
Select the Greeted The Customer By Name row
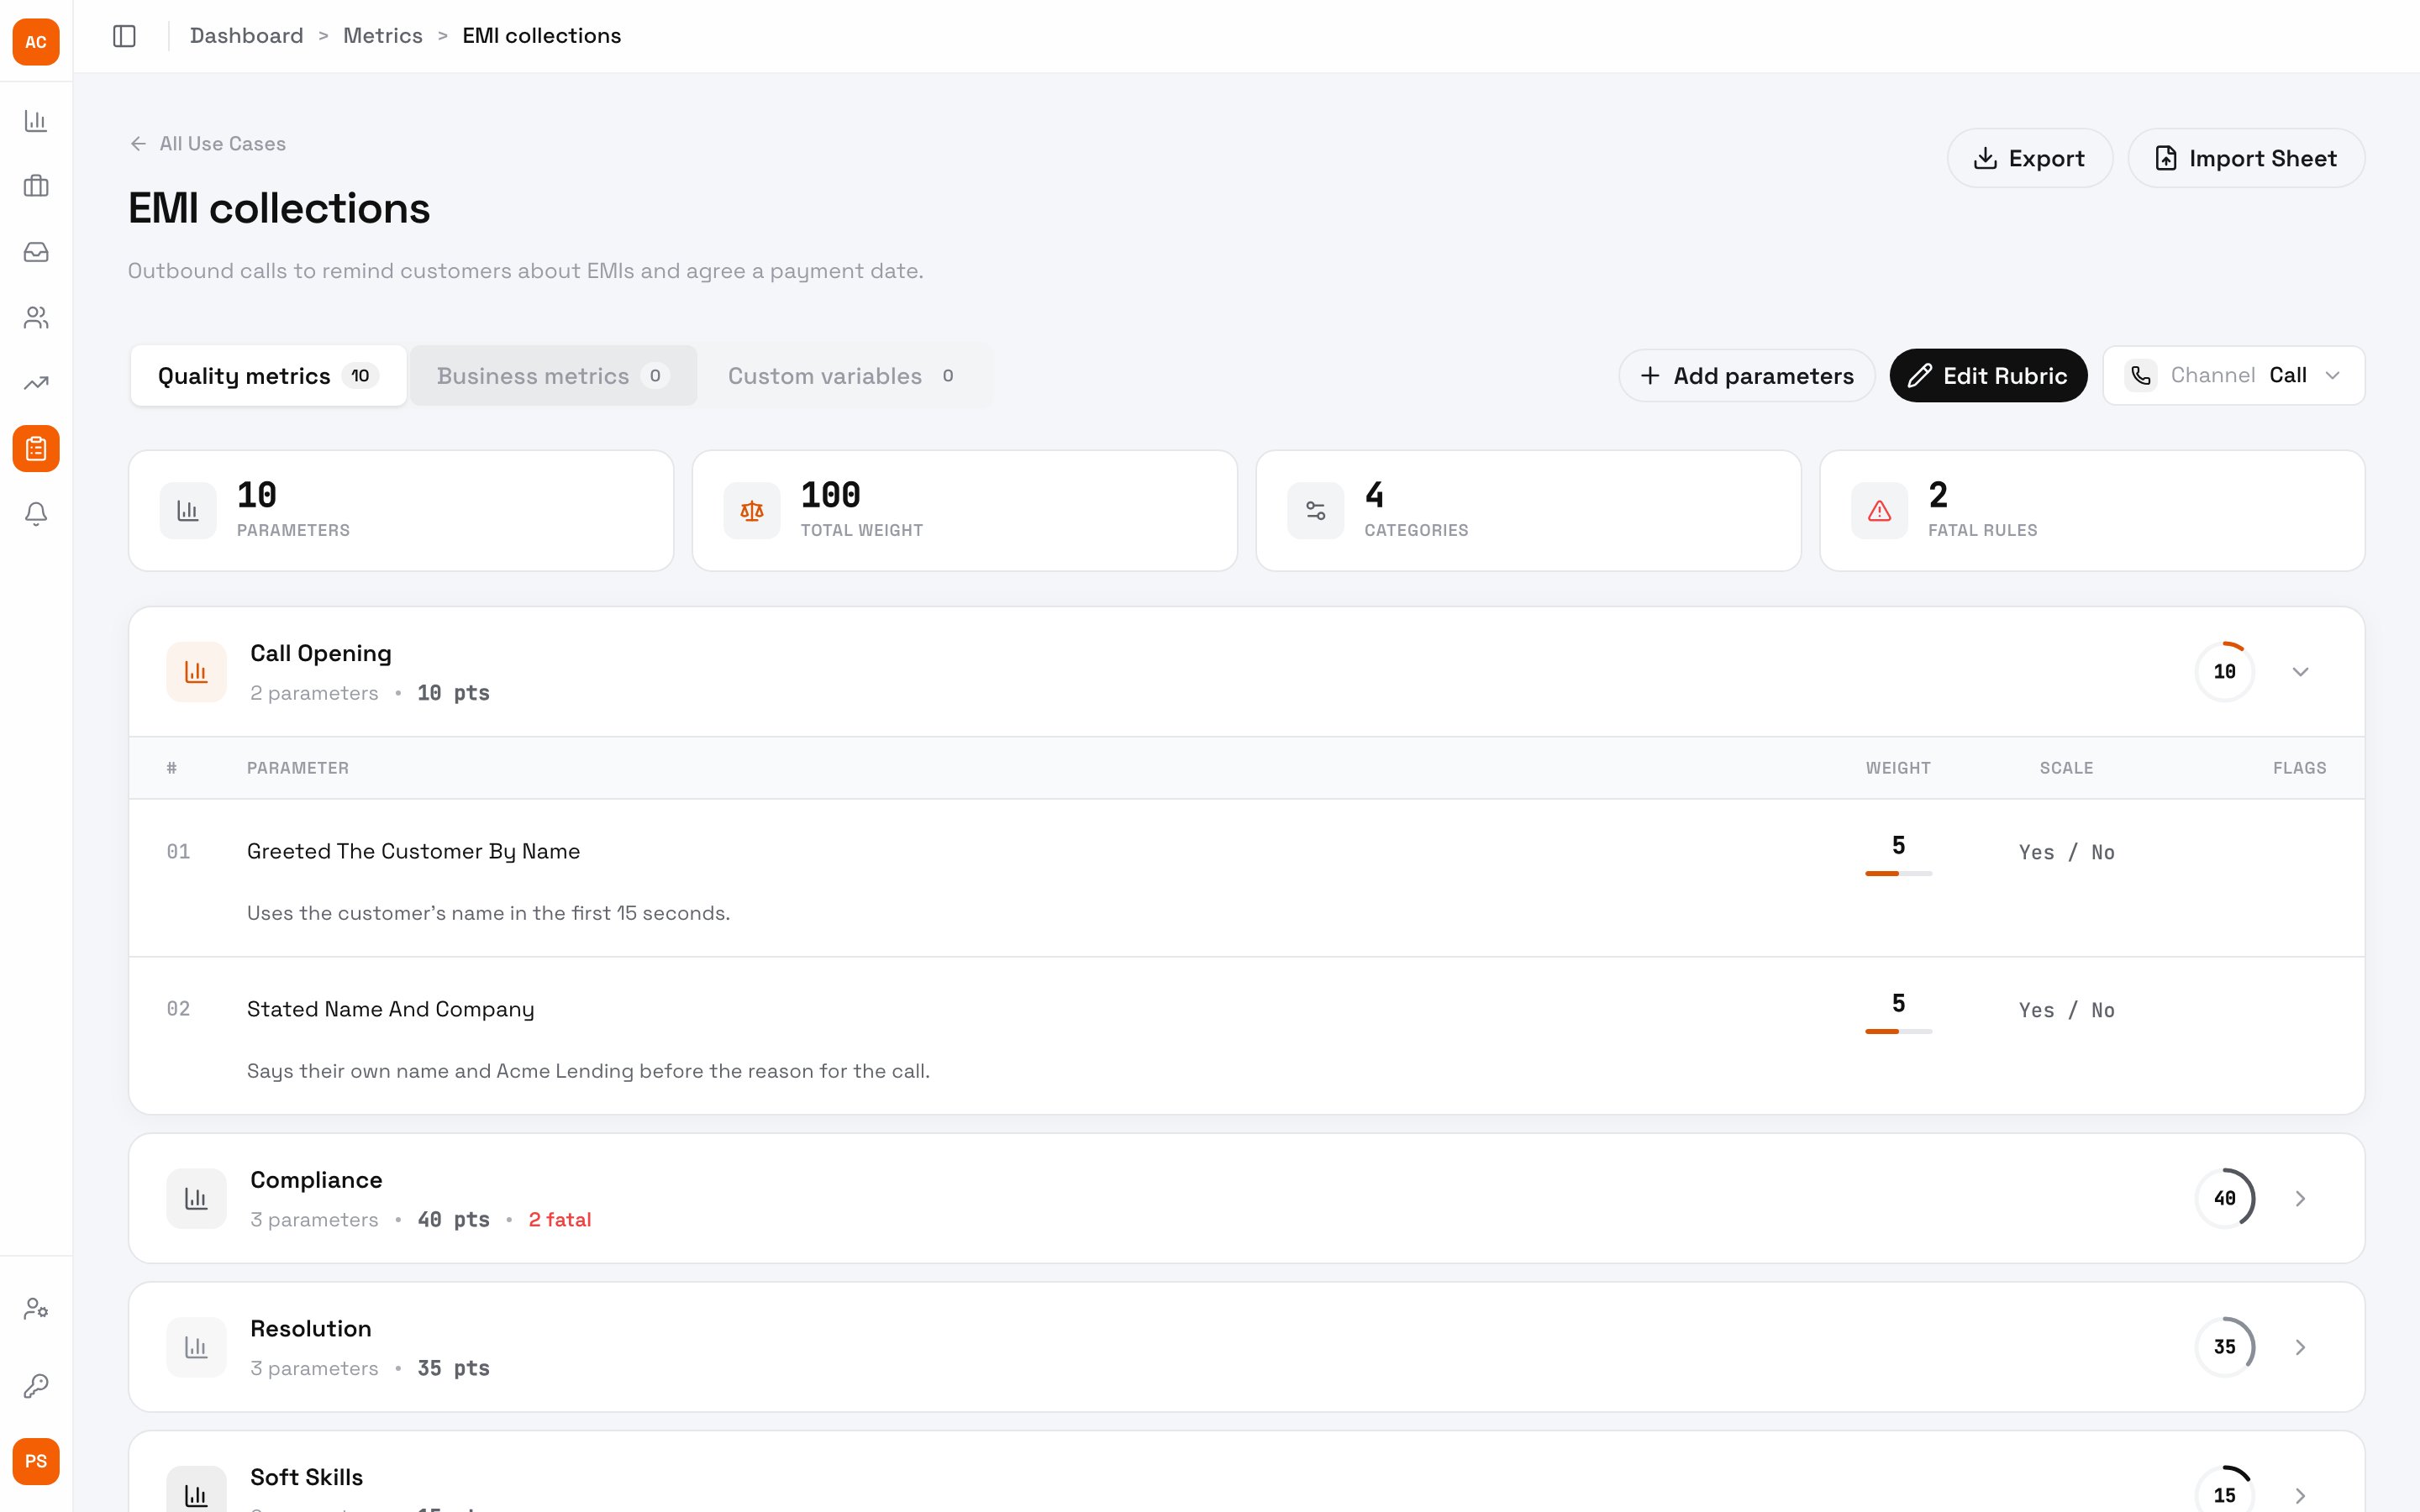click(x=1247, y=878)
